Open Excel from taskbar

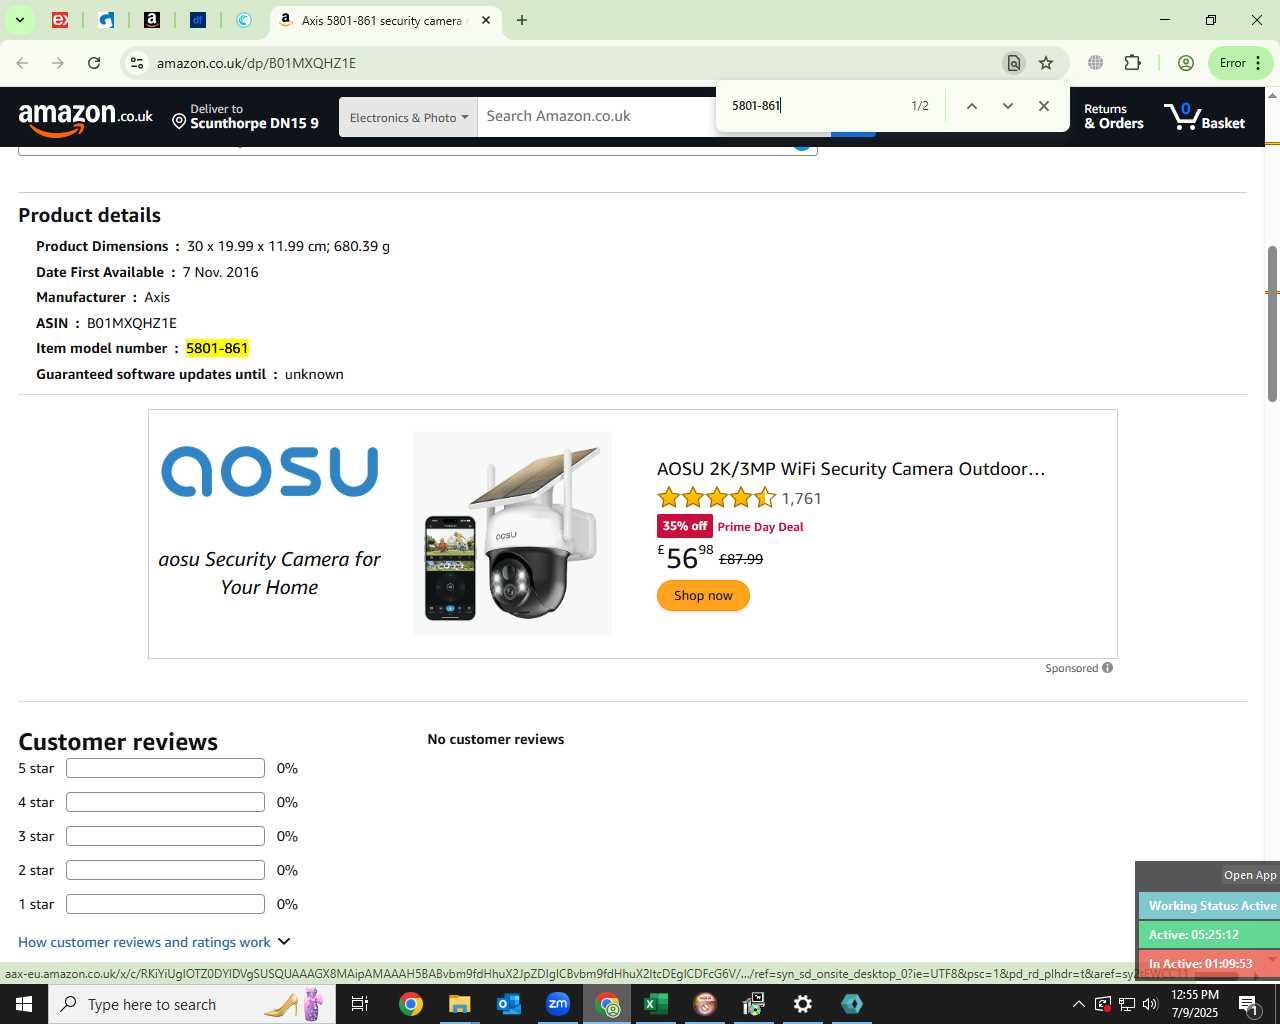(656, 1004)
